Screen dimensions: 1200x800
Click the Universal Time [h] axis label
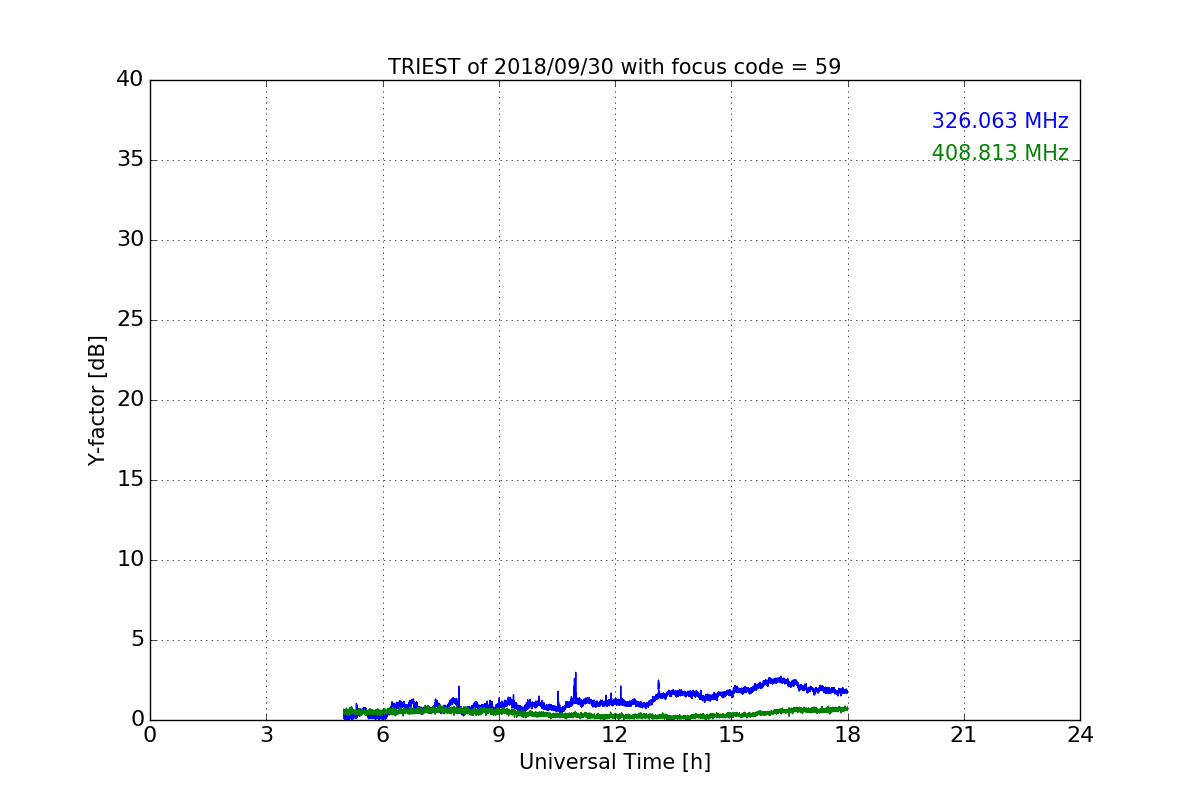614,762
